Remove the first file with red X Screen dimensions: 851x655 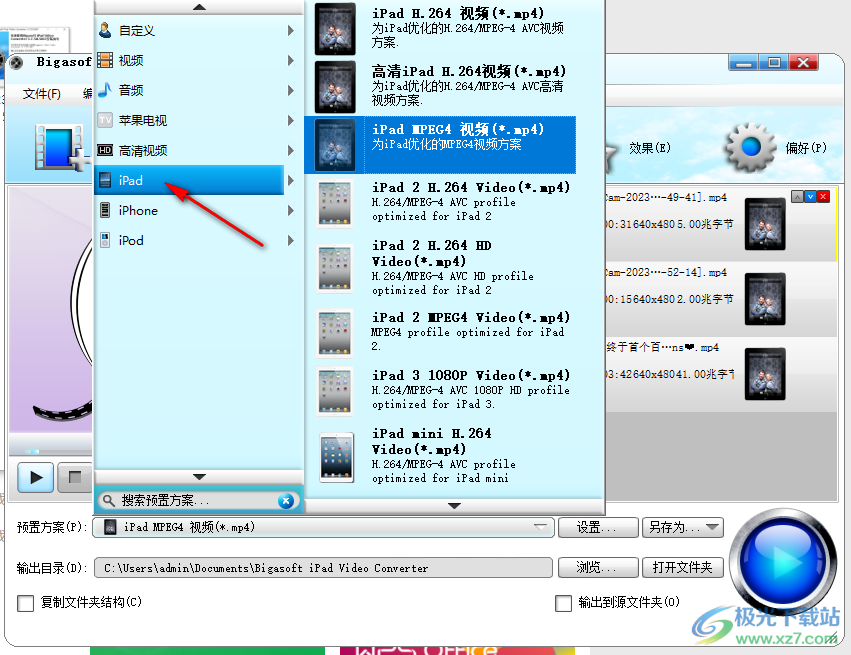coord(823,196)
